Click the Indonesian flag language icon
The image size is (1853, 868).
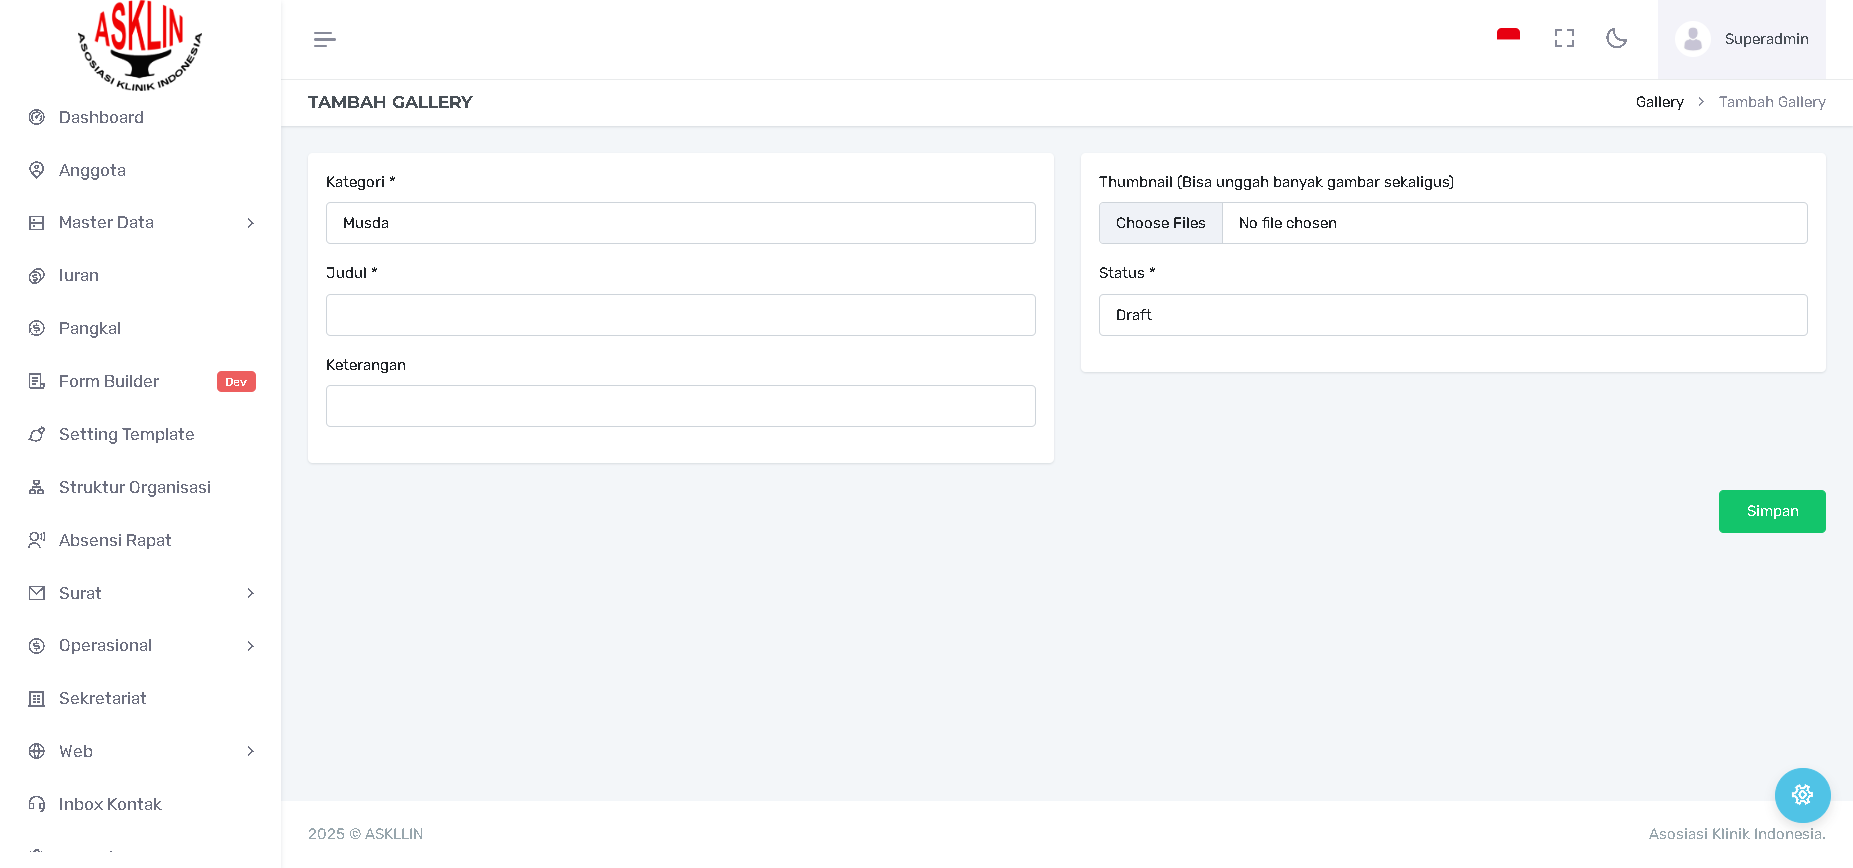point(1508,36)
